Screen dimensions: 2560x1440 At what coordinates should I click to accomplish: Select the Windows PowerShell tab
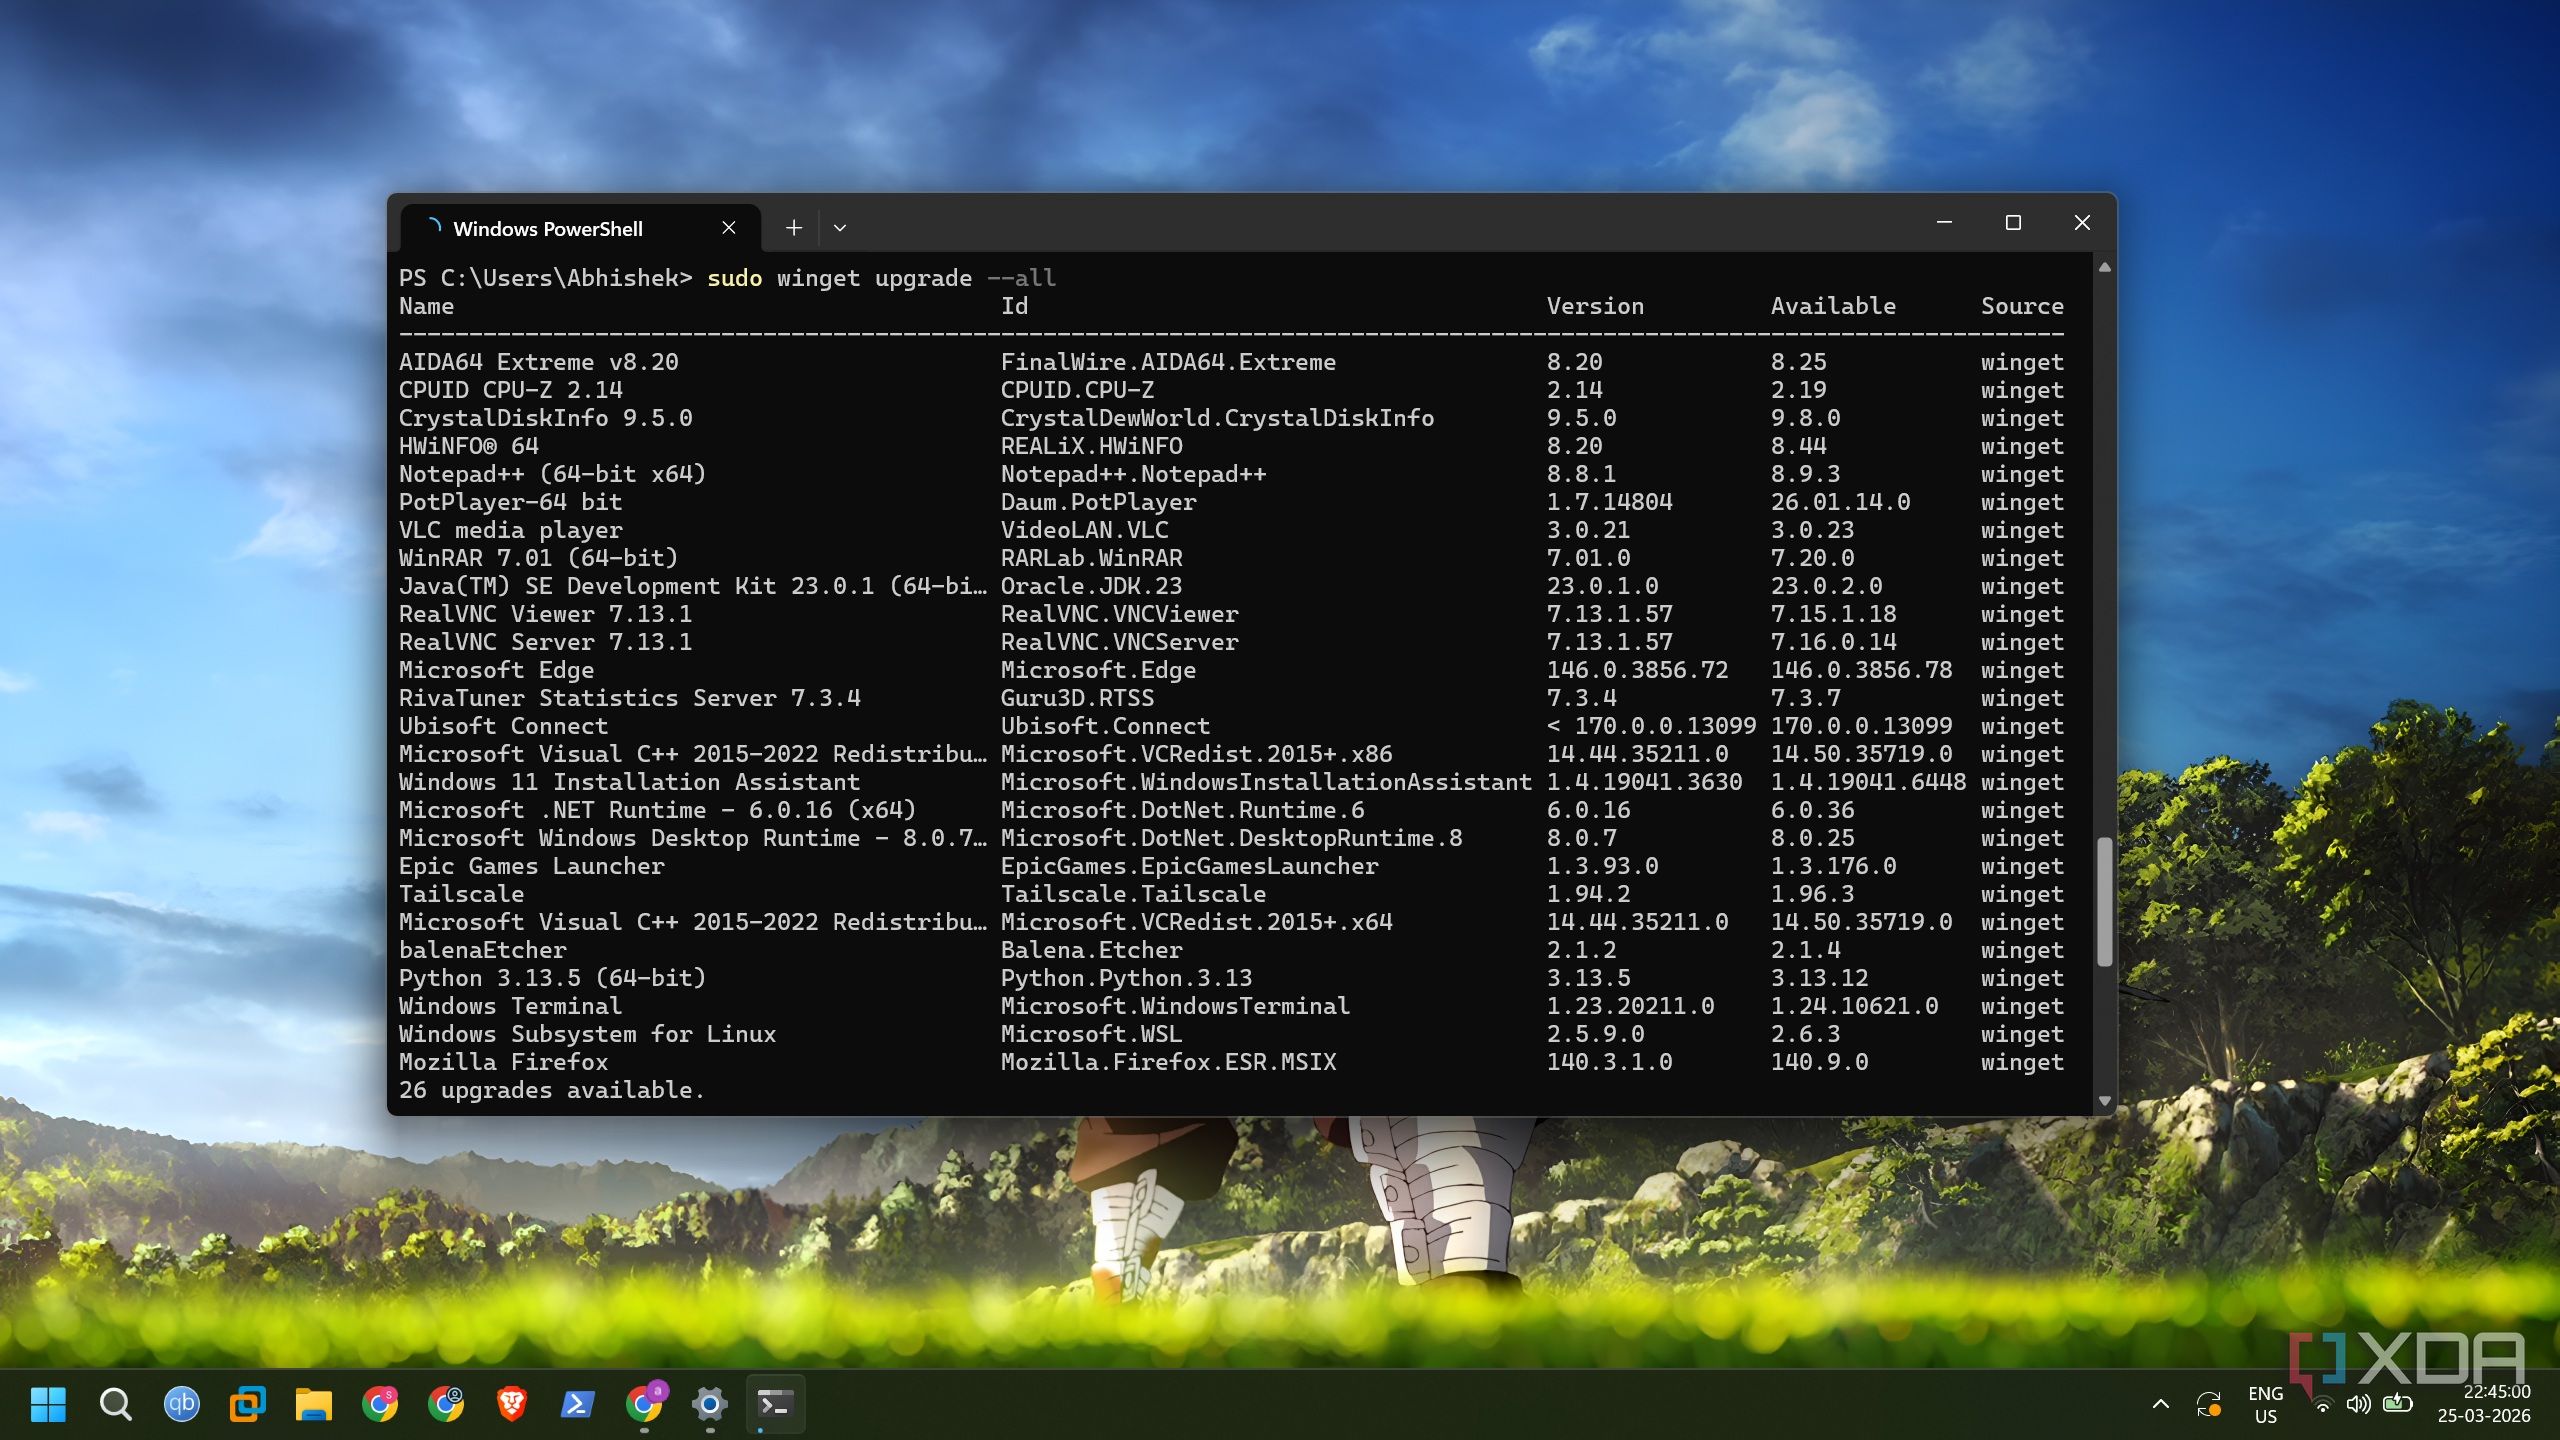580,228
